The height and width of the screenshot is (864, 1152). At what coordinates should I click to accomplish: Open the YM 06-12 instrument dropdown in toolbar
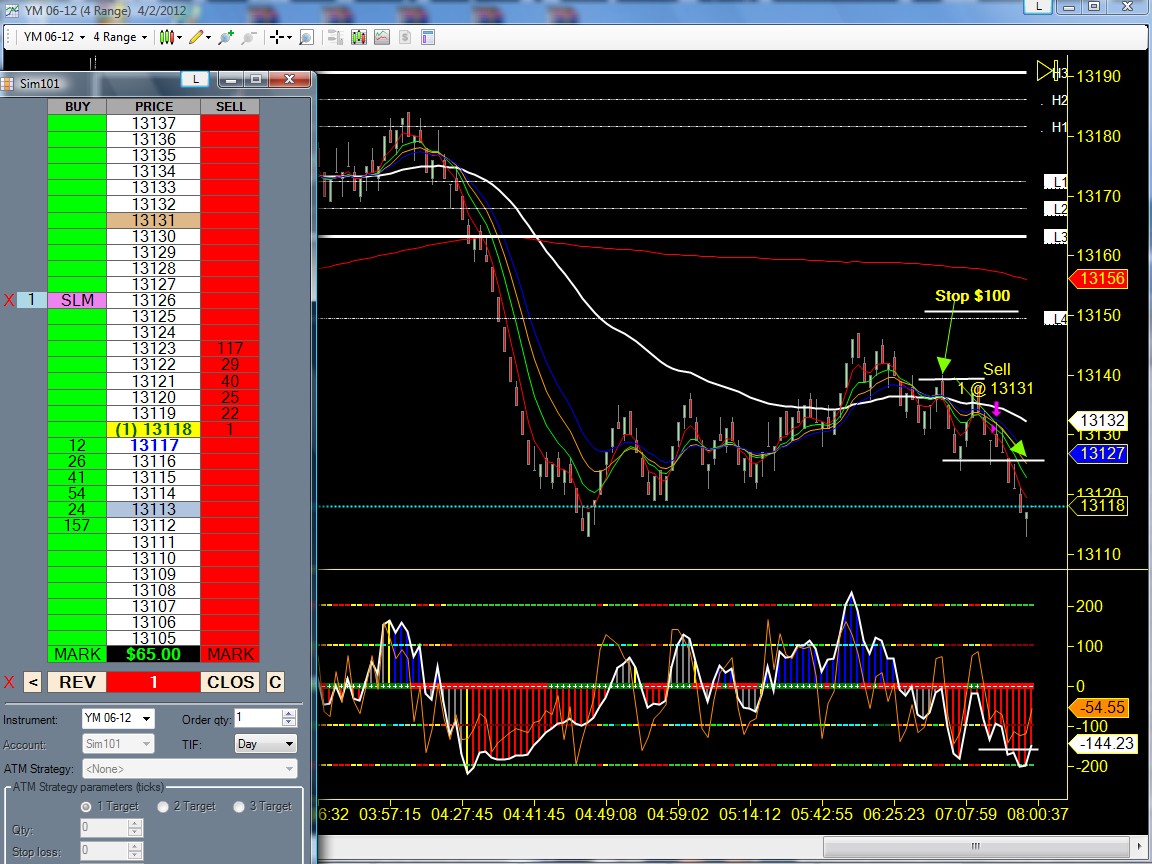[54, 37]
